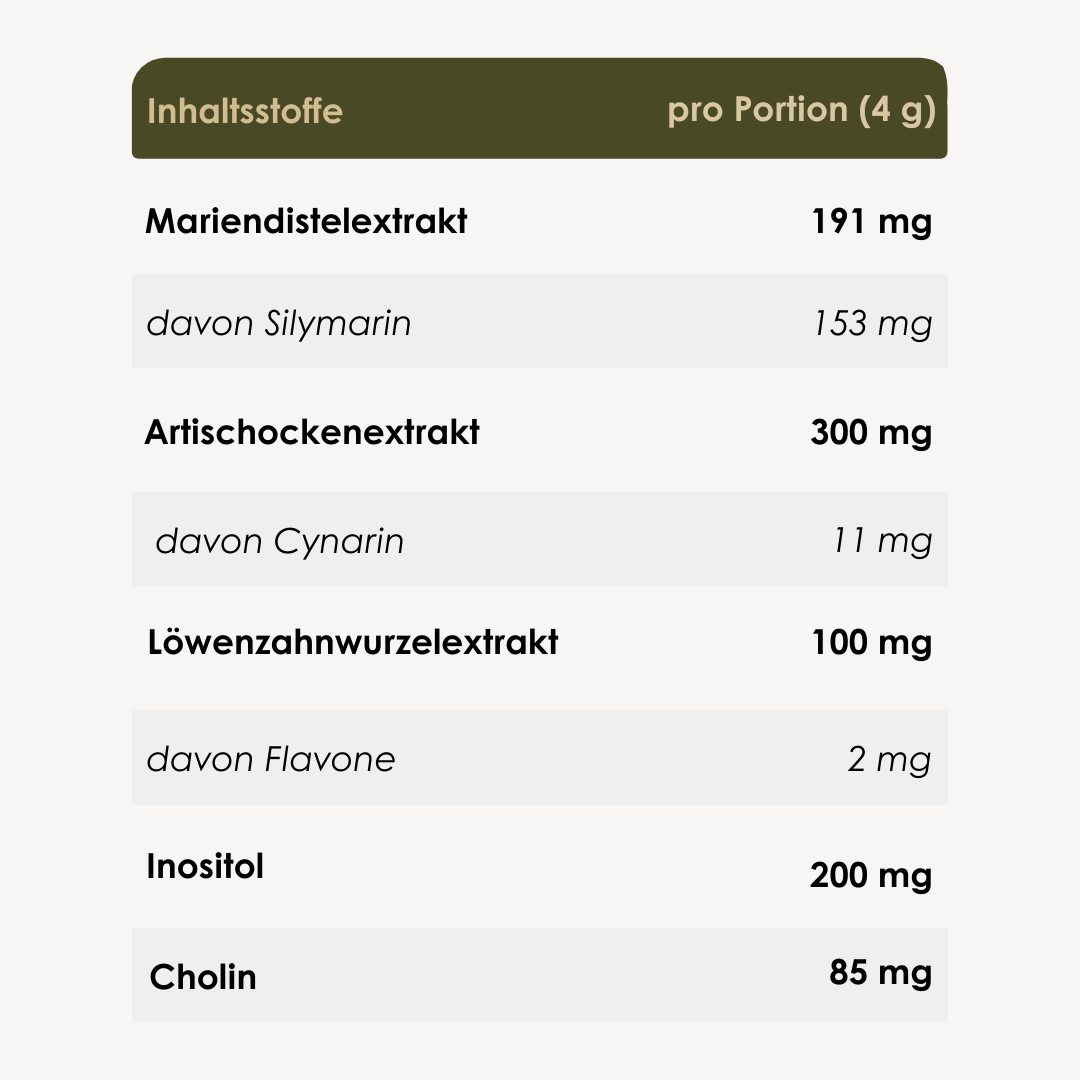
Task: Click the Inhaltsstoffe column header
Action: pyautogui.click(x=244, y=110)
